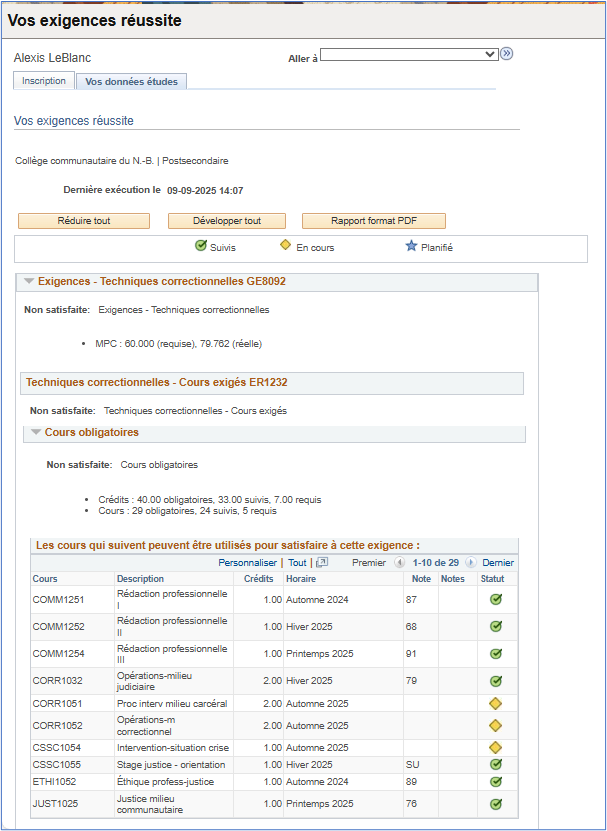
Task: Show the next rows with the right arrow
Action: (471, 563)
